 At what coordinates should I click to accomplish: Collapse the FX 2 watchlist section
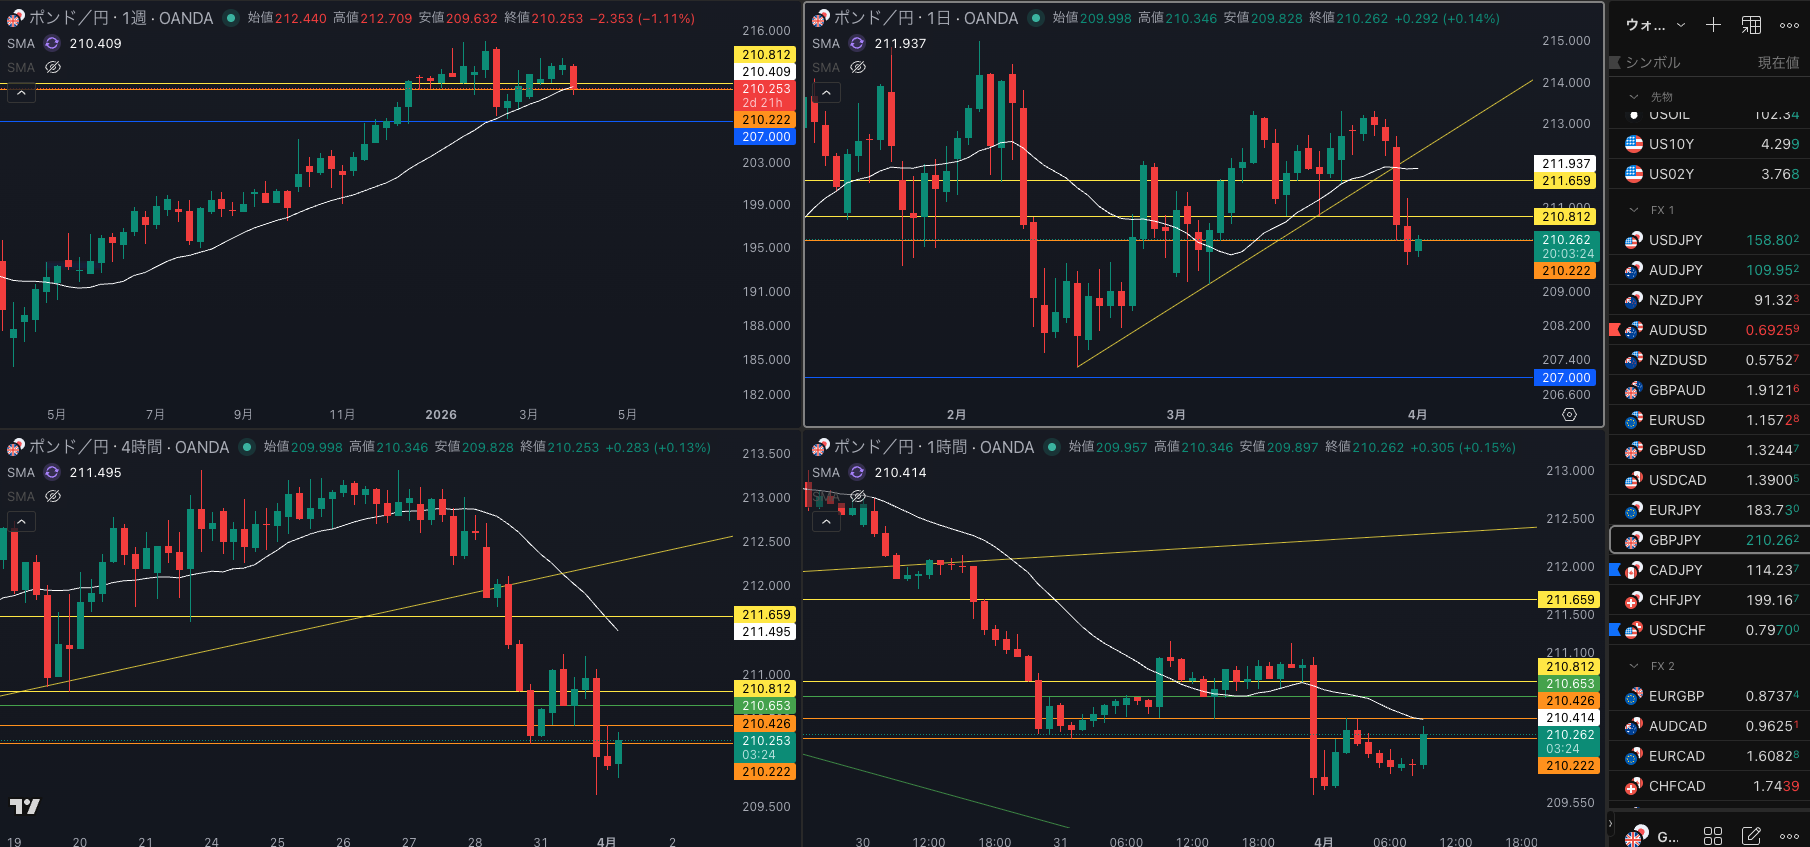tap(1634, 666)
